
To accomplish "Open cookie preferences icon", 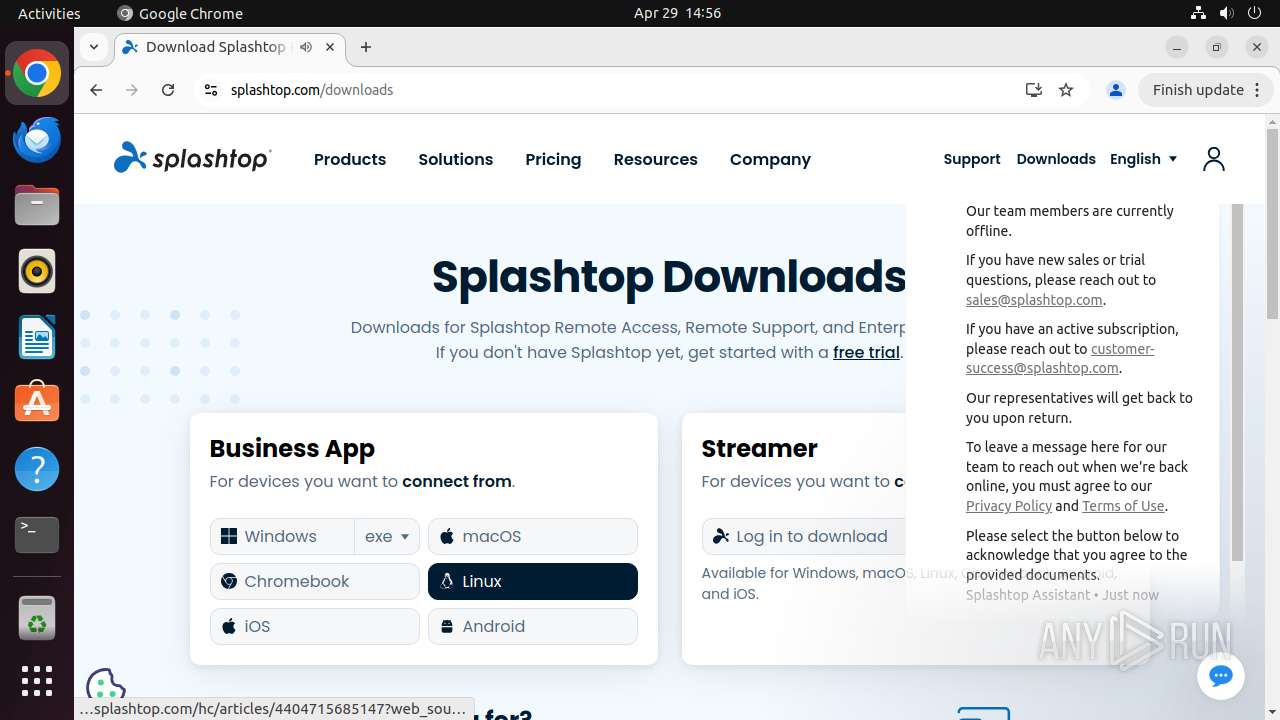I will tap(106, 686).
